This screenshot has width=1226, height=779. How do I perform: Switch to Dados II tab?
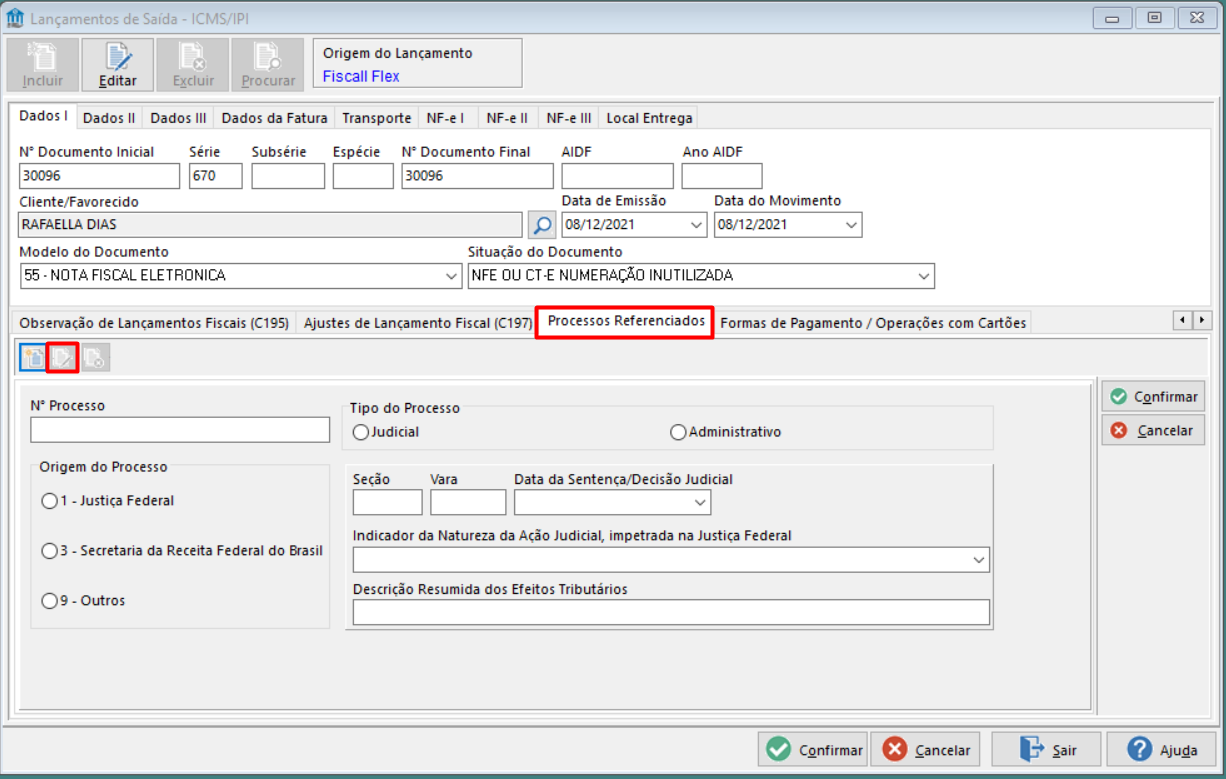coord(109,118)
